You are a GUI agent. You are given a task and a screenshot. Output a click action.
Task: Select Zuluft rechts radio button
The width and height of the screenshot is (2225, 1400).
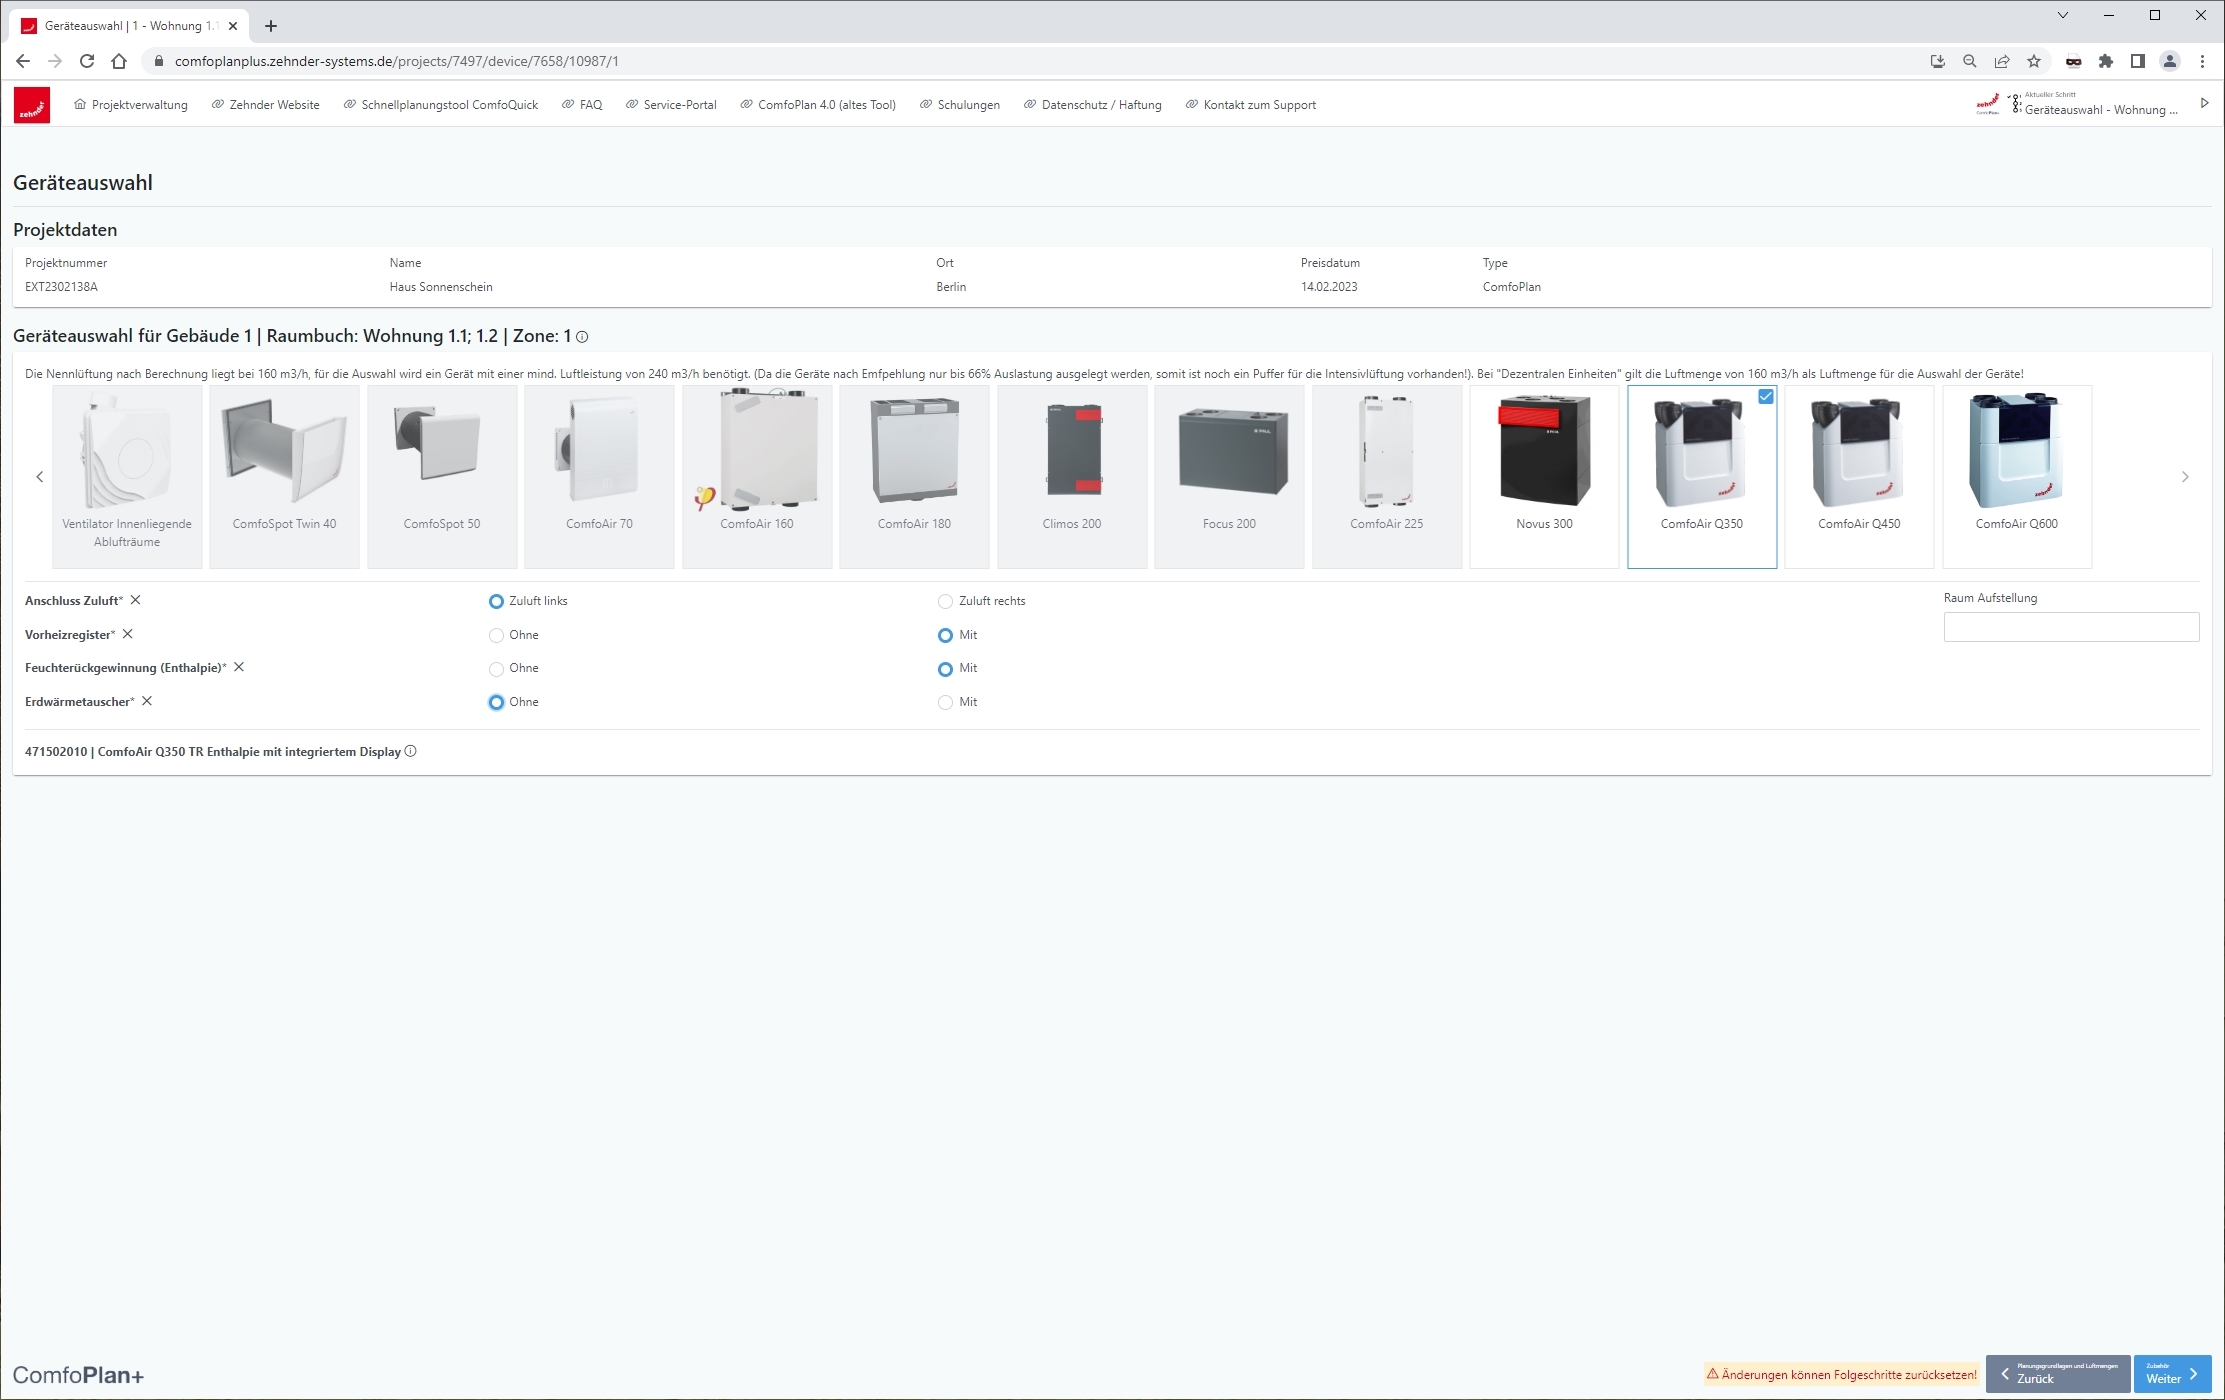tap(945, 602)
